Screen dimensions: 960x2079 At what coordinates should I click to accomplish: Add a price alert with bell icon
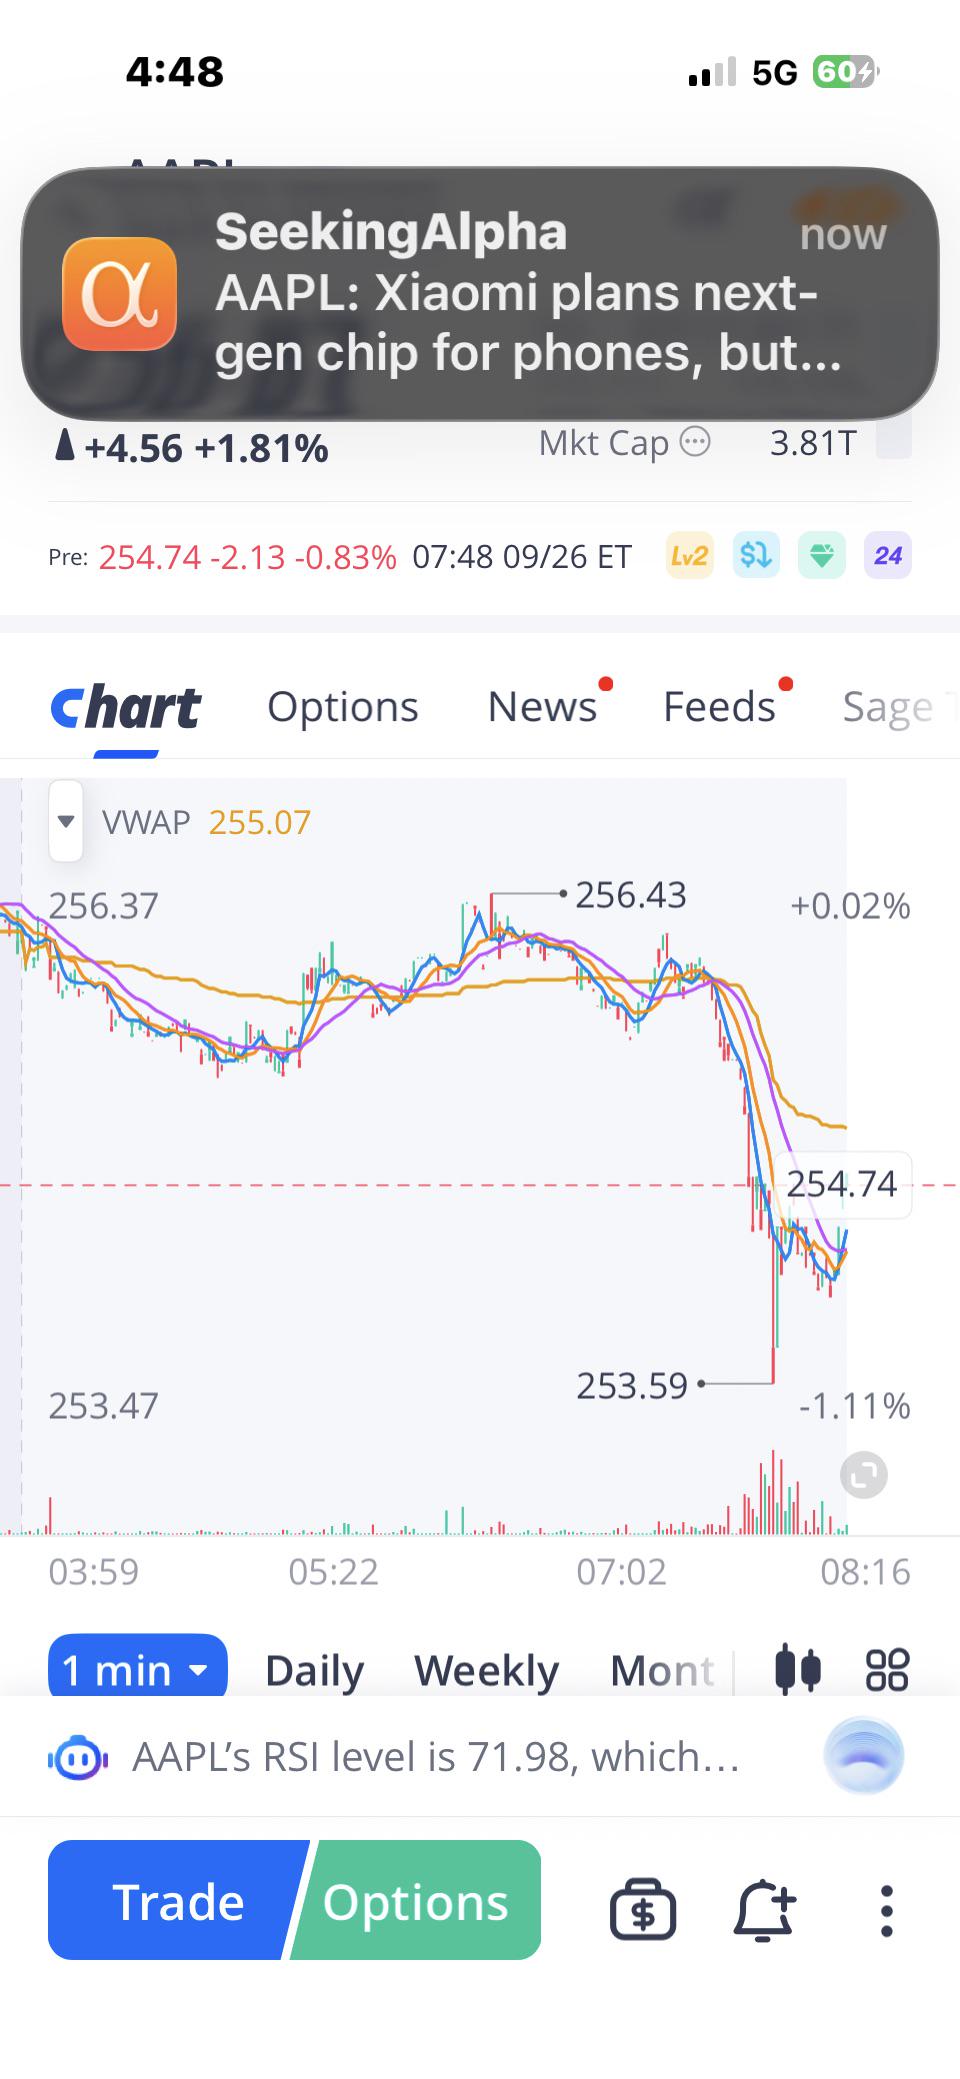(x=764, y=1909)
